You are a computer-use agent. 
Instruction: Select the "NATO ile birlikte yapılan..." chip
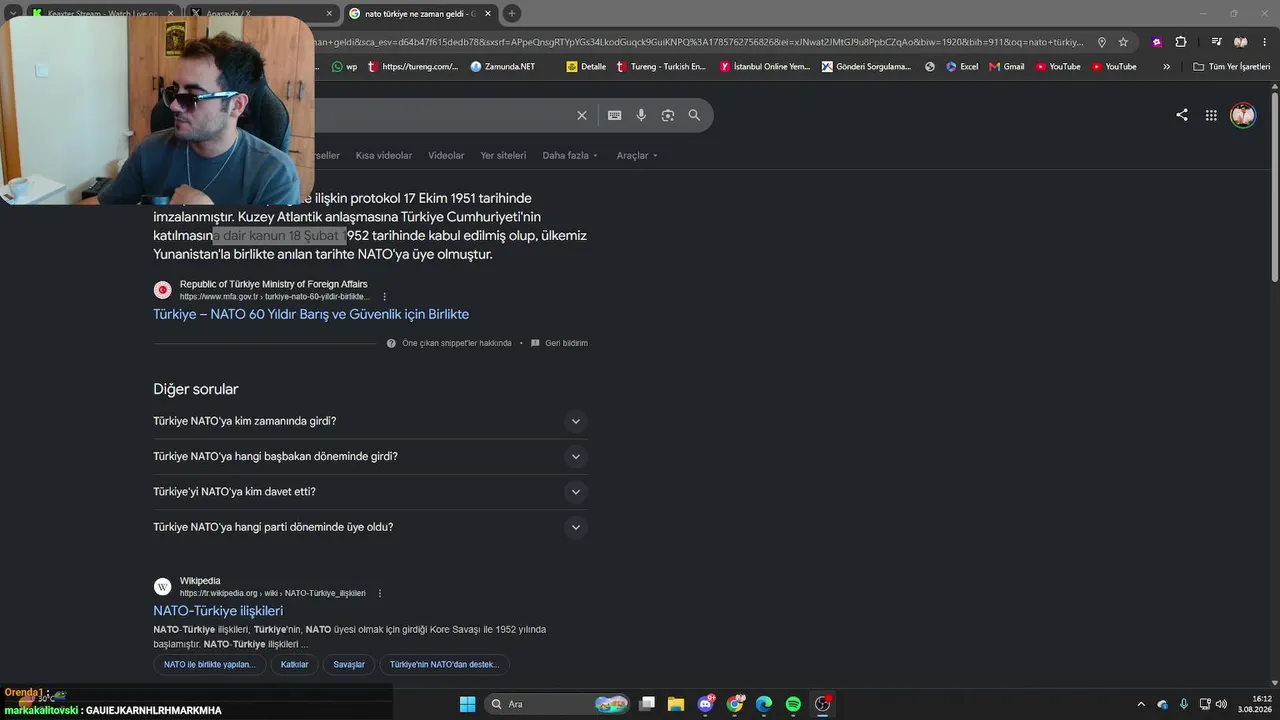pyautogui.click(x=210, y=664)
